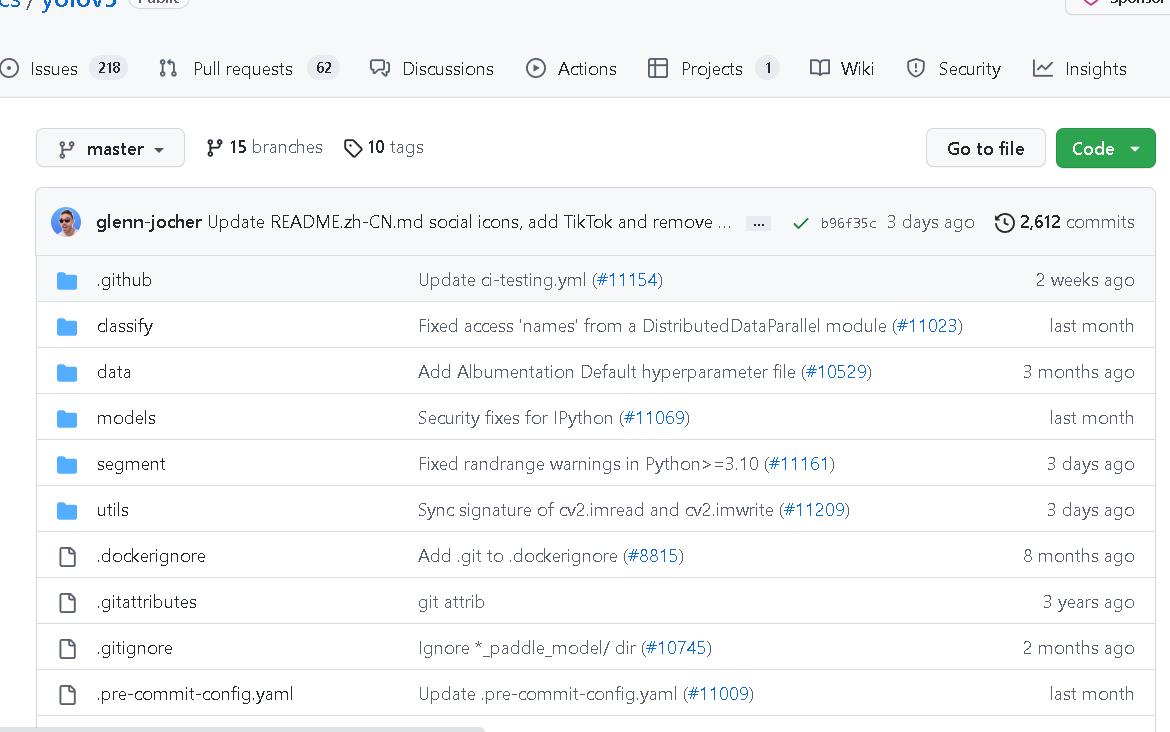Image resolution: width=1170 pixels, height=732 pixels.
Task: Open the models folder
Action: point(126,418)
